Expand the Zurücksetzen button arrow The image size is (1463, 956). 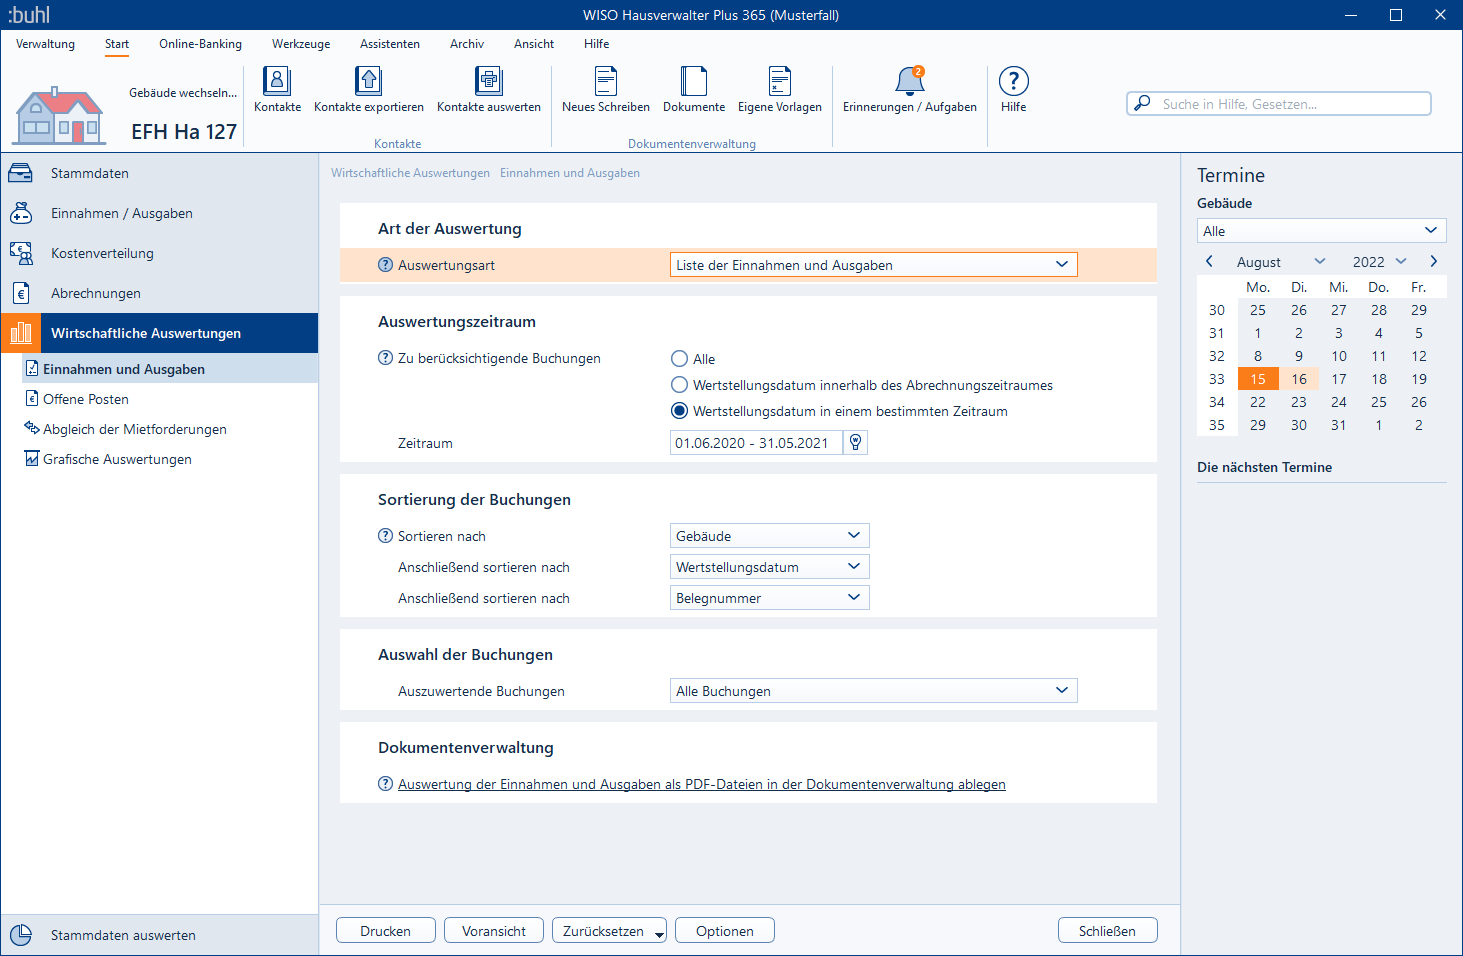pos(659,934)
